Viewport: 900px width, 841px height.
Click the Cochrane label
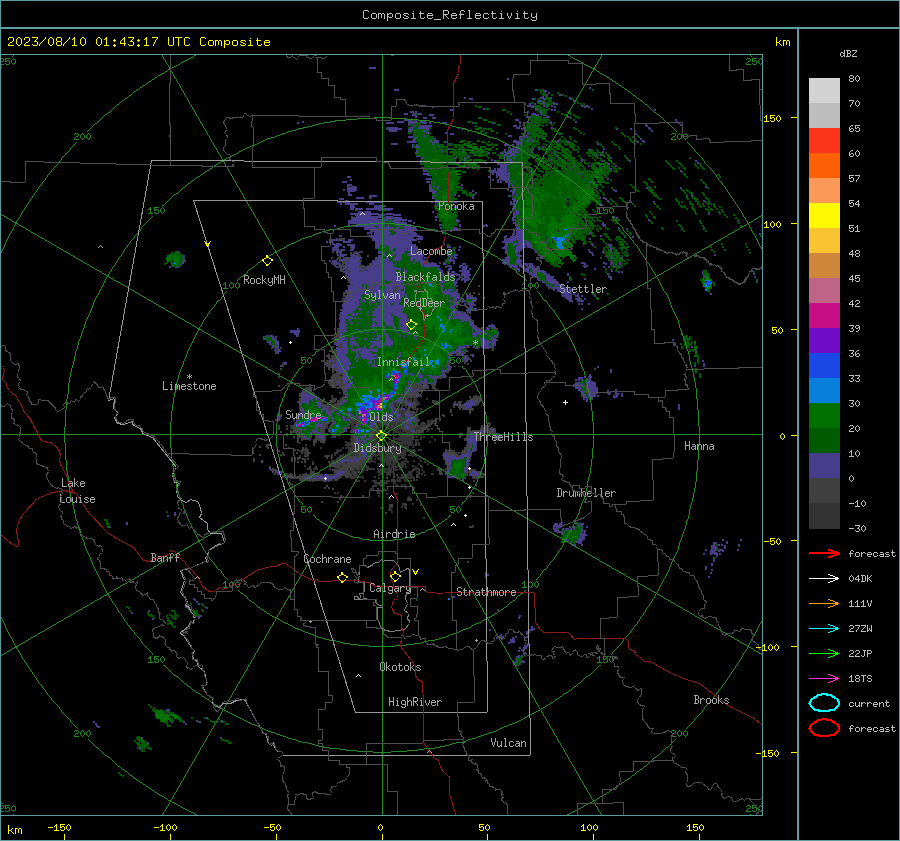click(x=327, y=559)
